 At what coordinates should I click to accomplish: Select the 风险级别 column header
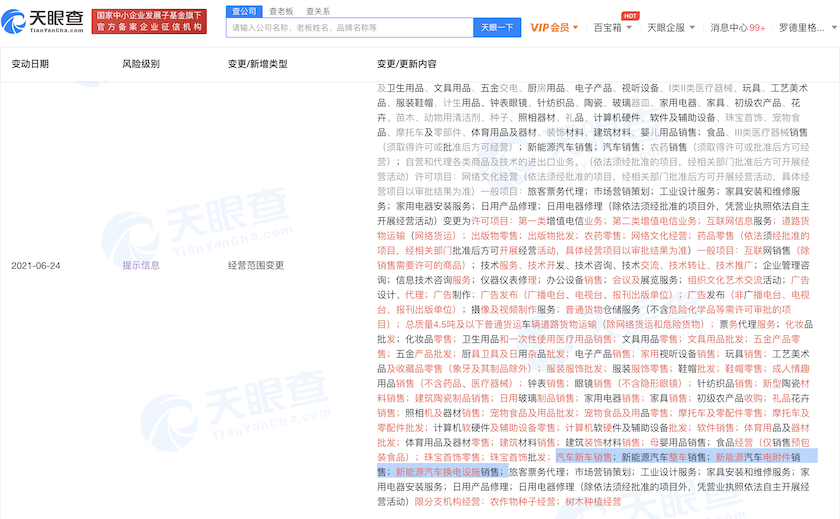(141, 64)
